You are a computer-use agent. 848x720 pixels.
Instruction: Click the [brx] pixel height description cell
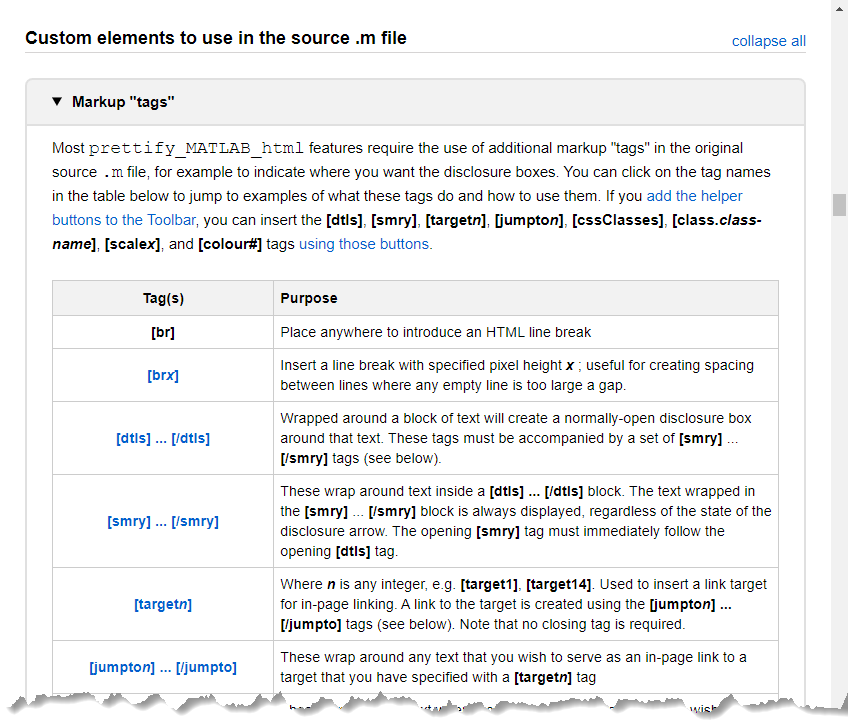524,375
